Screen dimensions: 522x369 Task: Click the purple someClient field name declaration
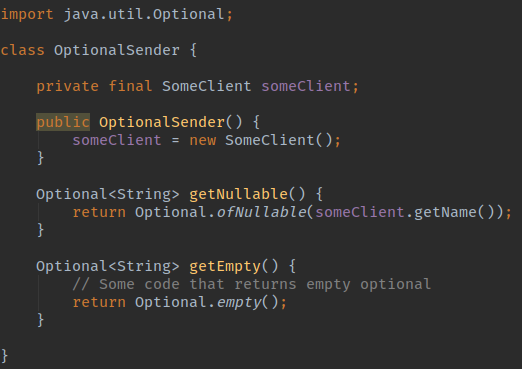point(306,86)
